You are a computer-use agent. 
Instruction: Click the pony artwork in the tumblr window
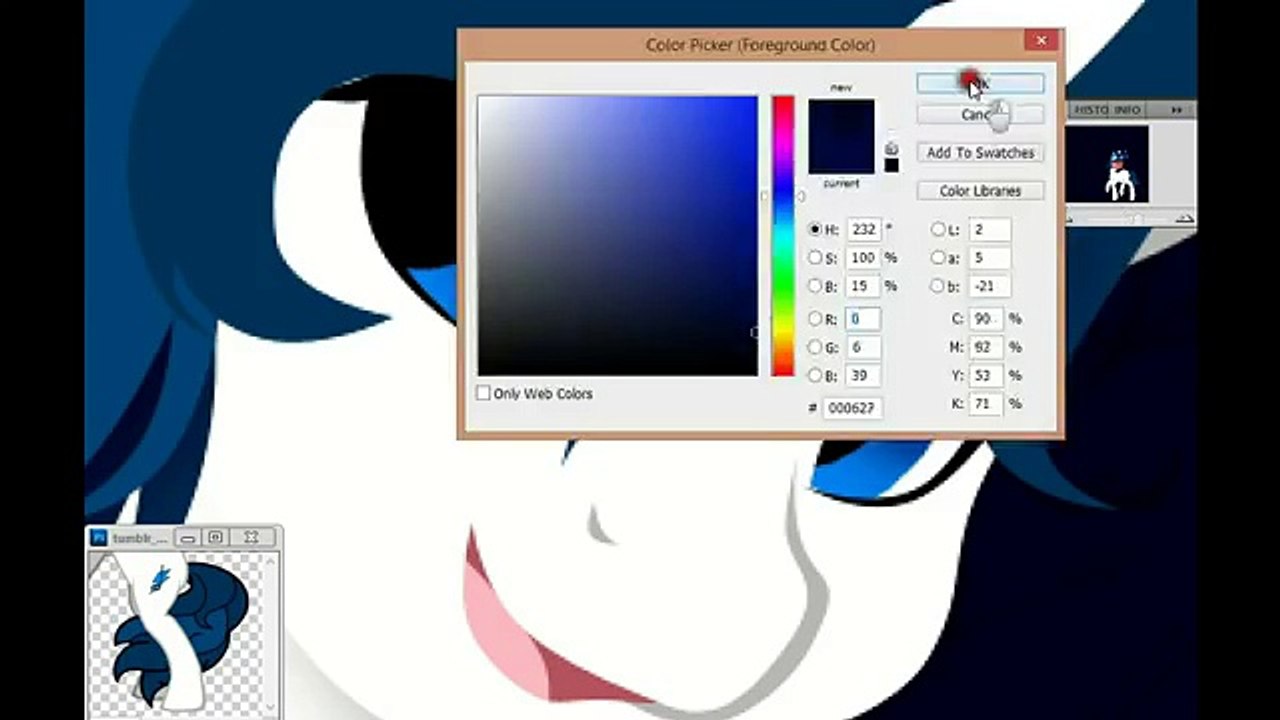pos(180,632)
